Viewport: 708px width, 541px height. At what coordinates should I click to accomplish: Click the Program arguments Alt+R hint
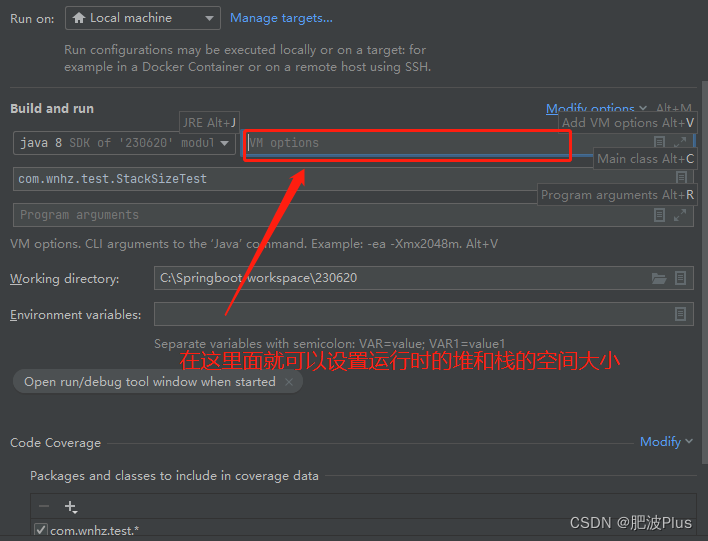[617, 195]
